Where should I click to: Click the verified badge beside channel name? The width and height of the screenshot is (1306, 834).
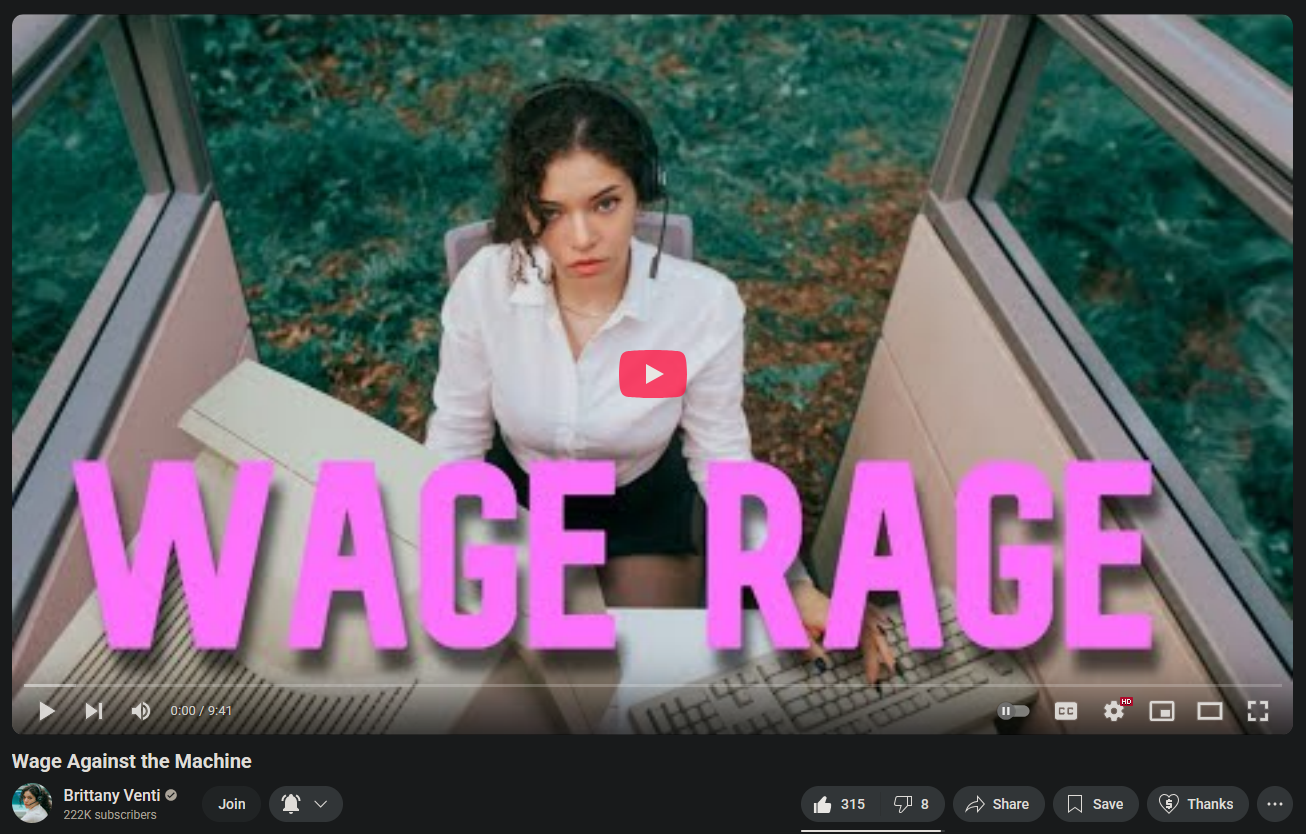171,796
